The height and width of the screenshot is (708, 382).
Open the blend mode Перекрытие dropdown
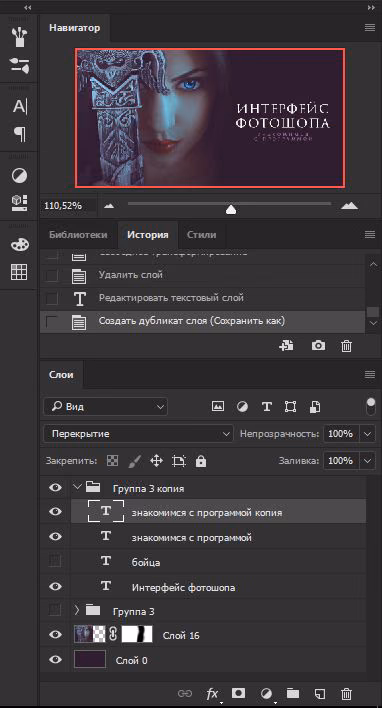[x=139, y=434]
